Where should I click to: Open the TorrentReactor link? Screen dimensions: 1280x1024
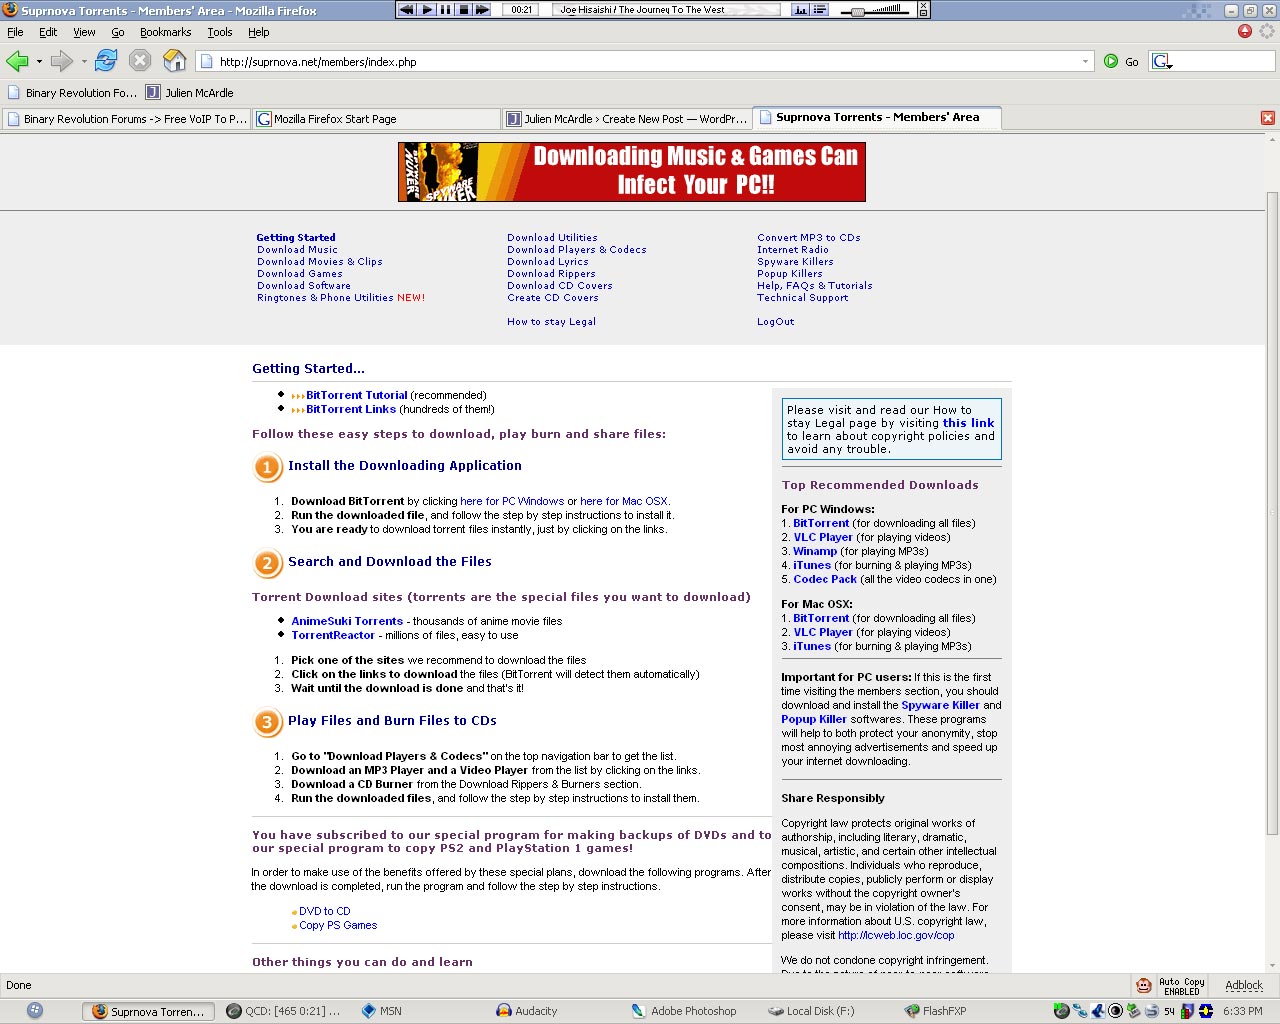pos(333,635)
